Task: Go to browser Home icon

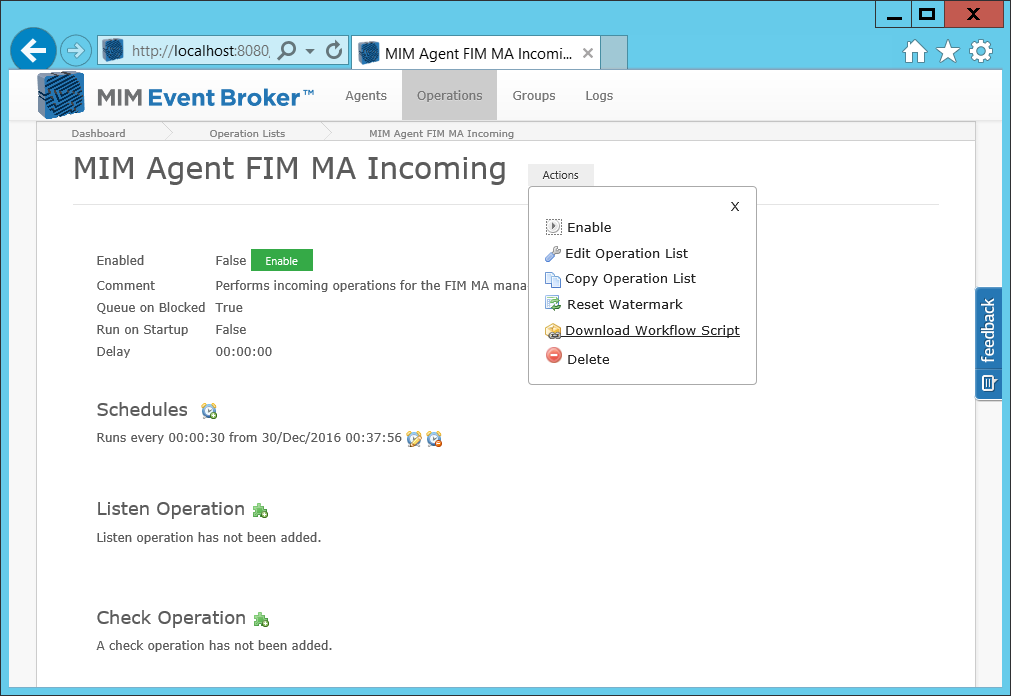Action: 914,52
